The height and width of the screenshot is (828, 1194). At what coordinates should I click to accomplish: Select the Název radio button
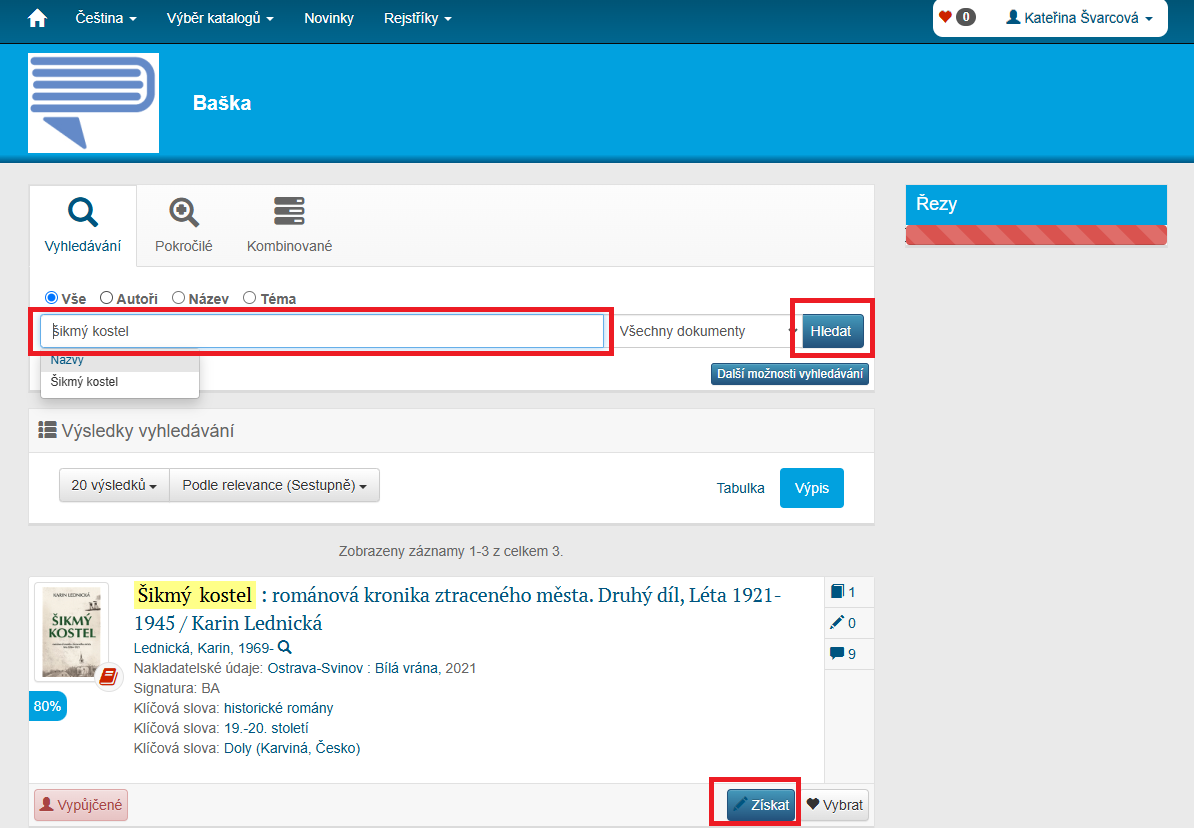178,298
